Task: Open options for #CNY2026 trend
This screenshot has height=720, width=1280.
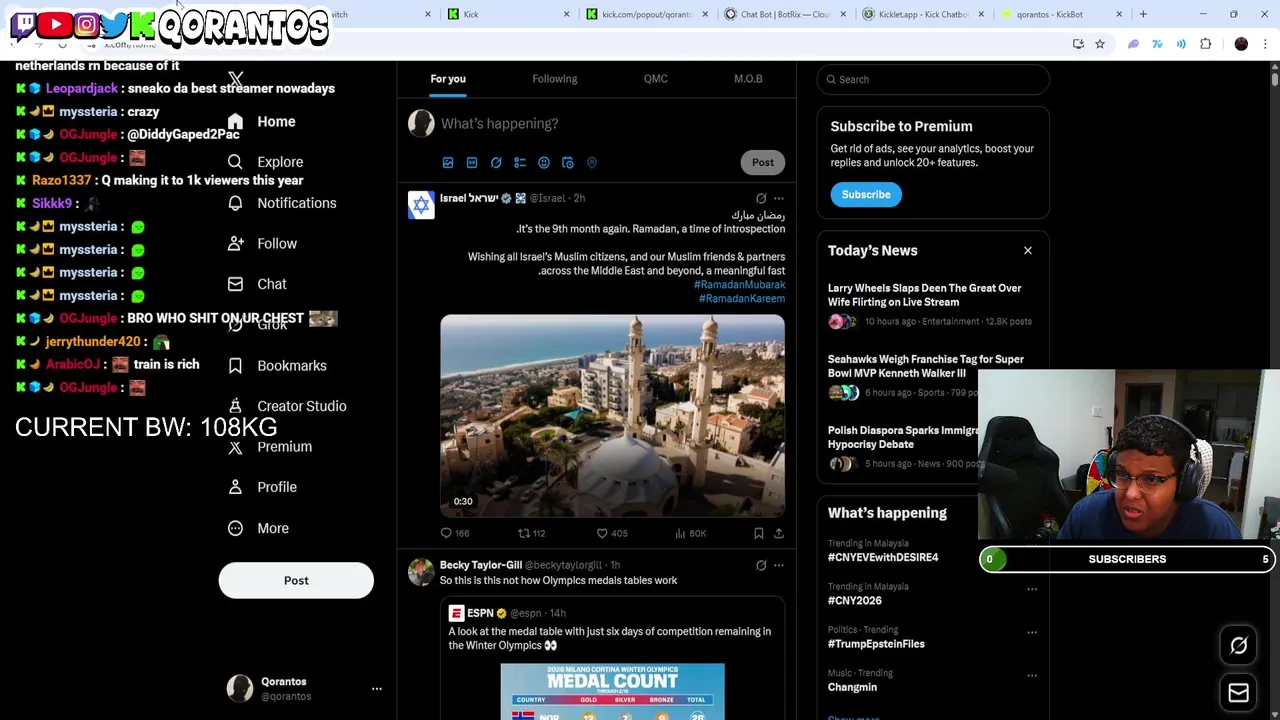Action: coord(1032,589)
